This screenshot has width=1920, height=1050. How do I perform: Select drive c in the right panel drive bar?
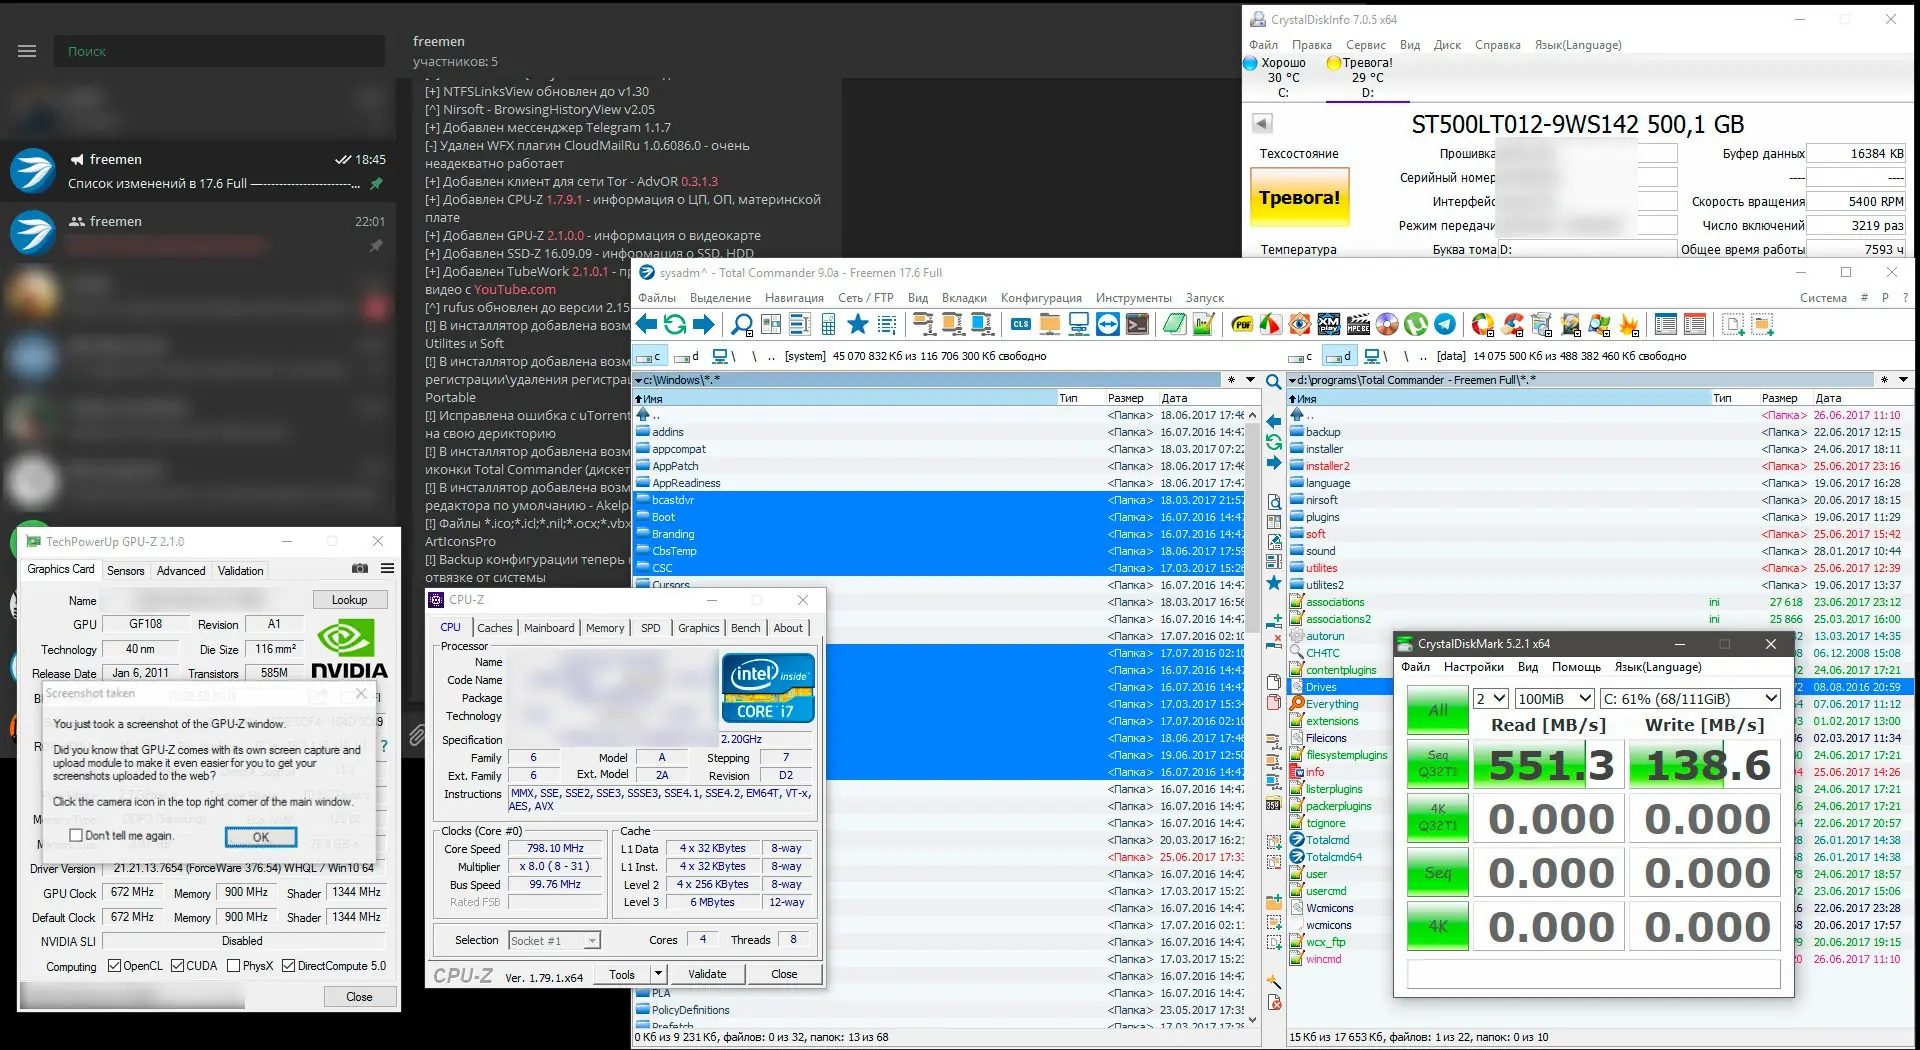tap(1301, 356)
